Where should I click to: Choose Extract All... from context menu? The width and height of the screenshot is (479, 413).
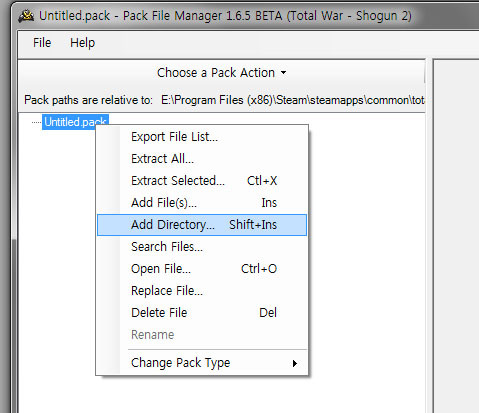[x=202, y=159]
